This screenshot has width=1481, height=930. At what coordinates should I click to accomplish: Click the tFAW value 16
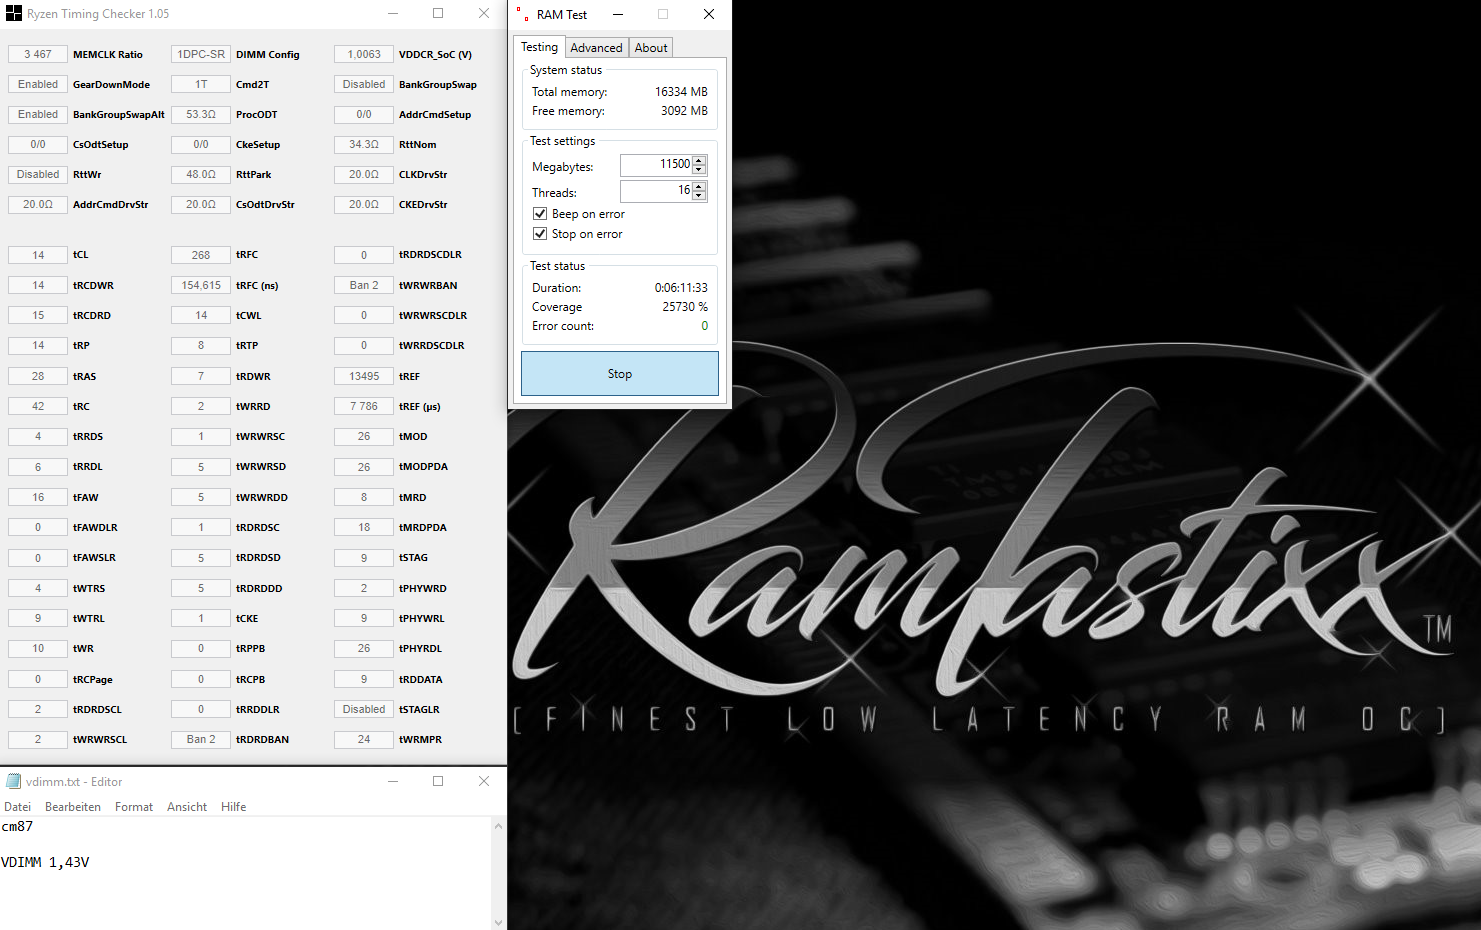38,498
